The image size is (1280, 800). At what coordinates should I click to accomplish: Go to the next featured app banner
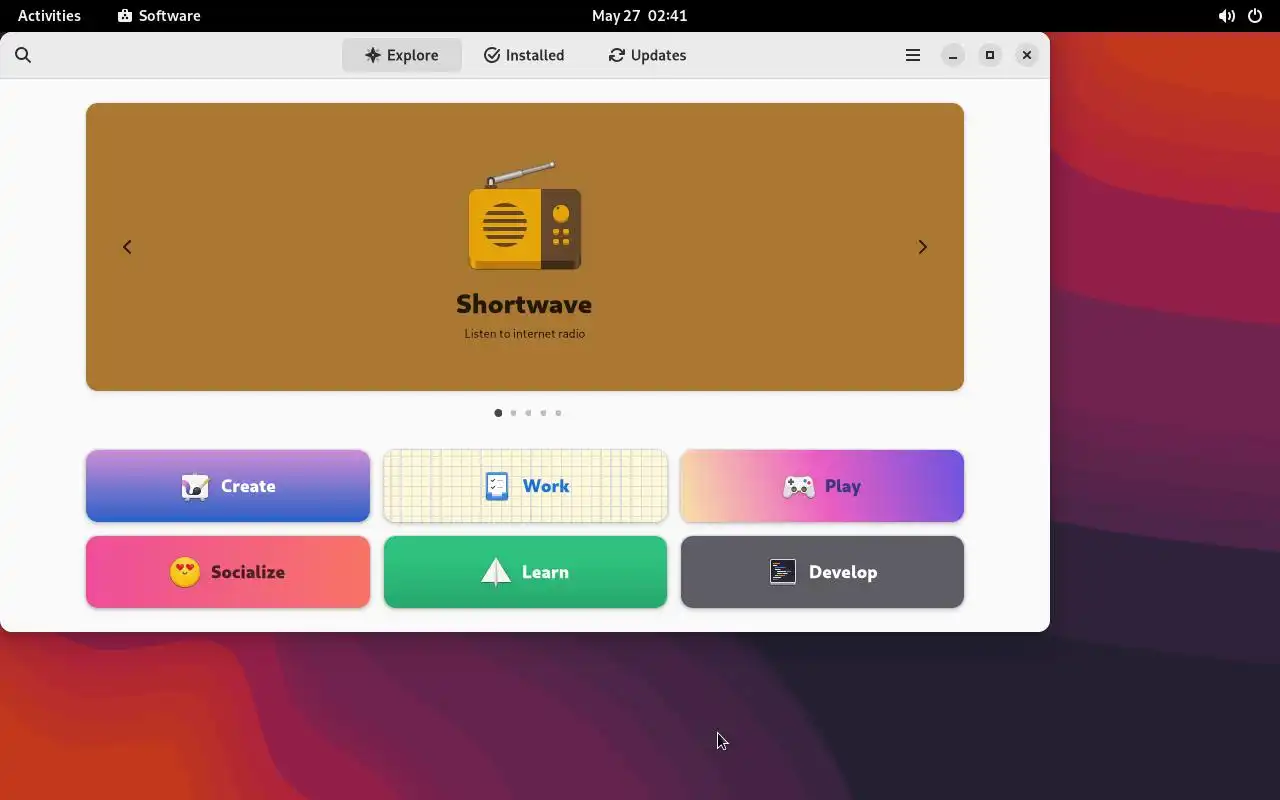(x=923, y=247)
